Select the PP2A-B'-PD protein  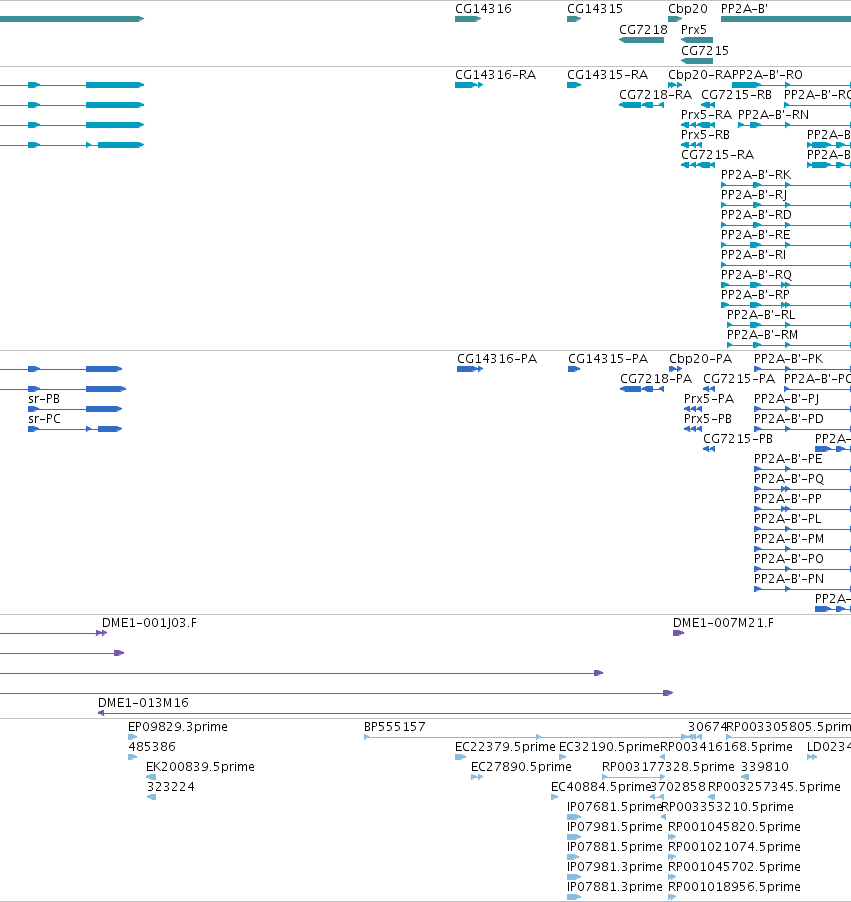788,419
